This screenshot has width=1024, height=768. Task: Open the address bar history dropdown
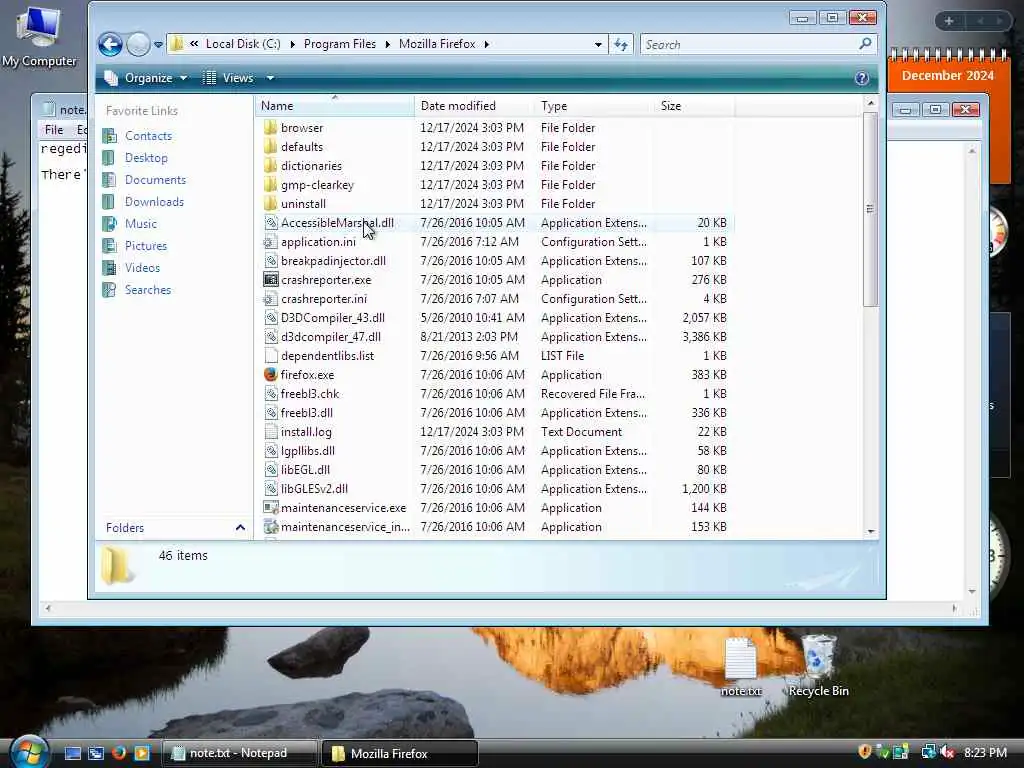tap(598, 44)
